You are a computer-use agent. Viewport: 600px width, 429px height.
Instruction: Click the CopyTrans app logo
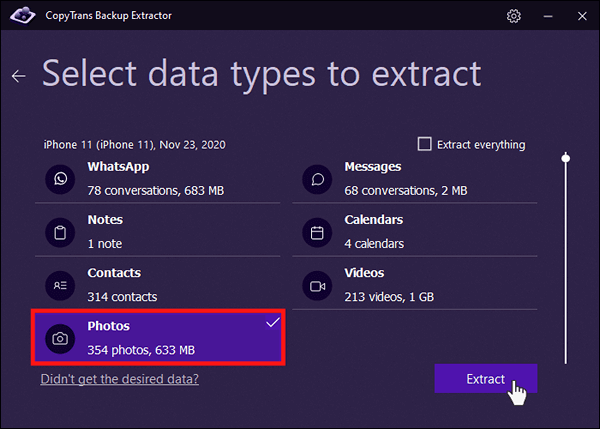tap(23, 15)
